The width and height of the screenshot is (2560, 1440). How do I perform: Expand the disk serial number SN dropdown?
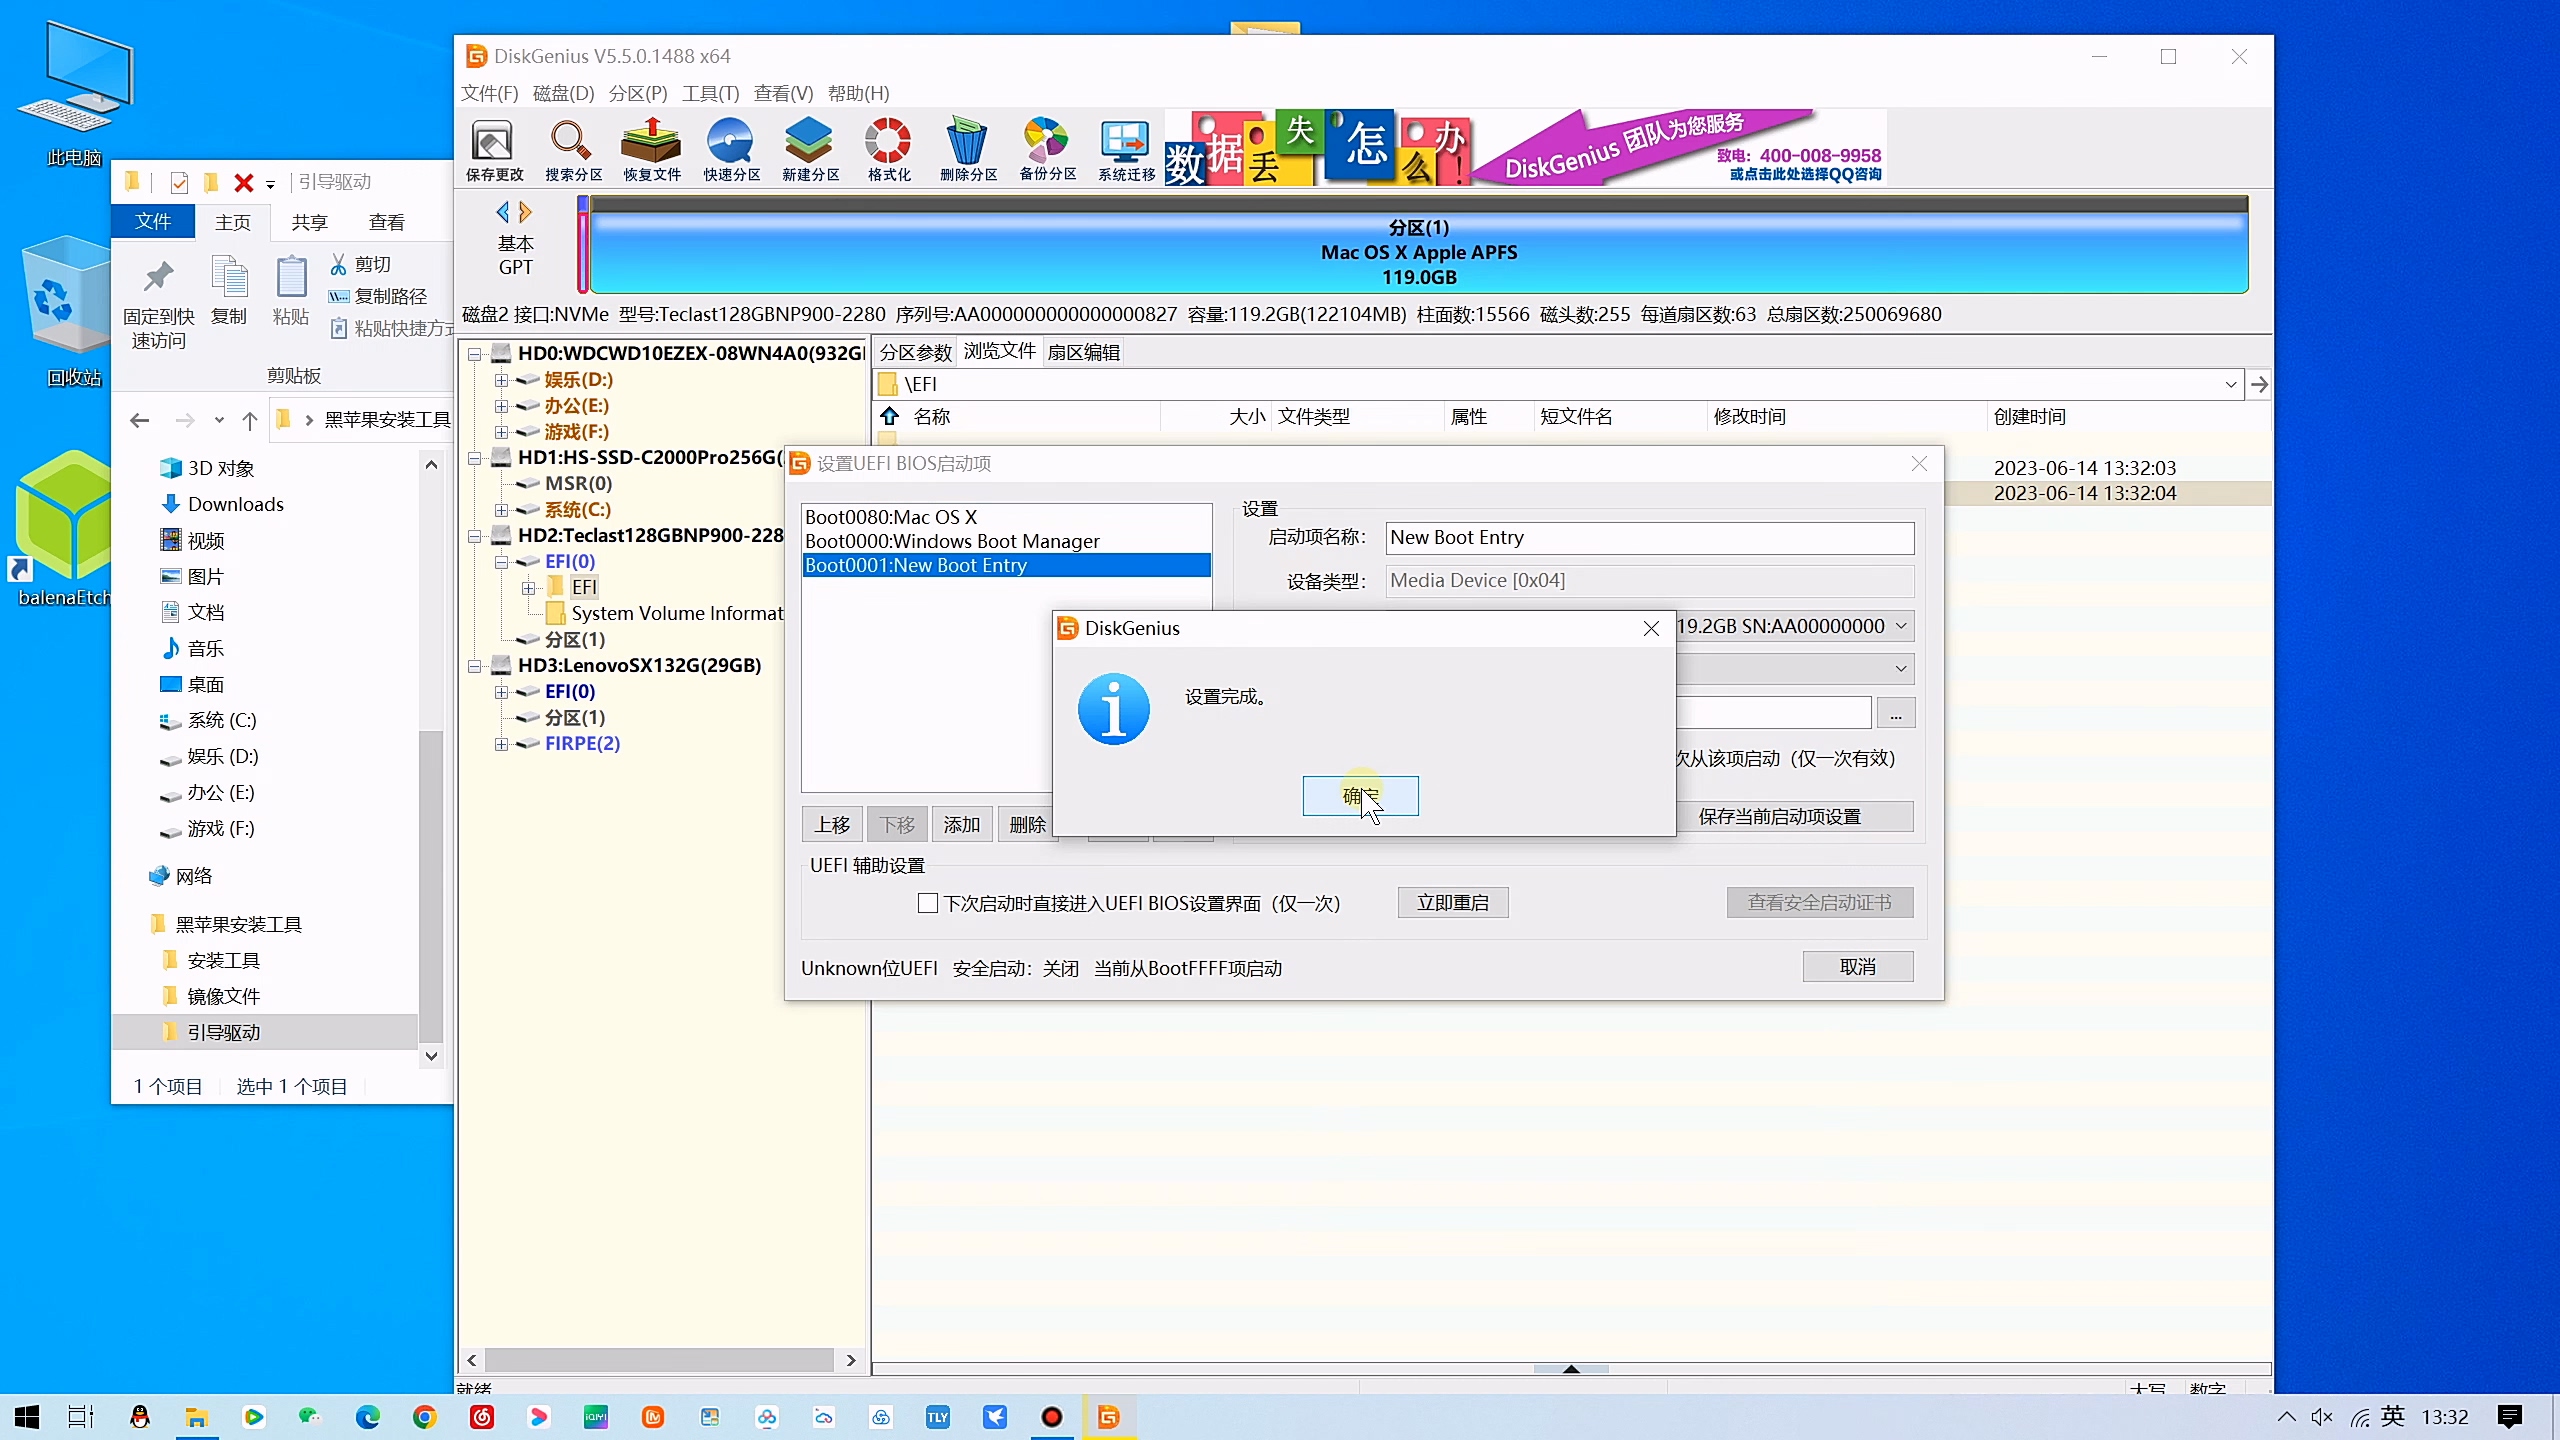[x=1901, y=626]
